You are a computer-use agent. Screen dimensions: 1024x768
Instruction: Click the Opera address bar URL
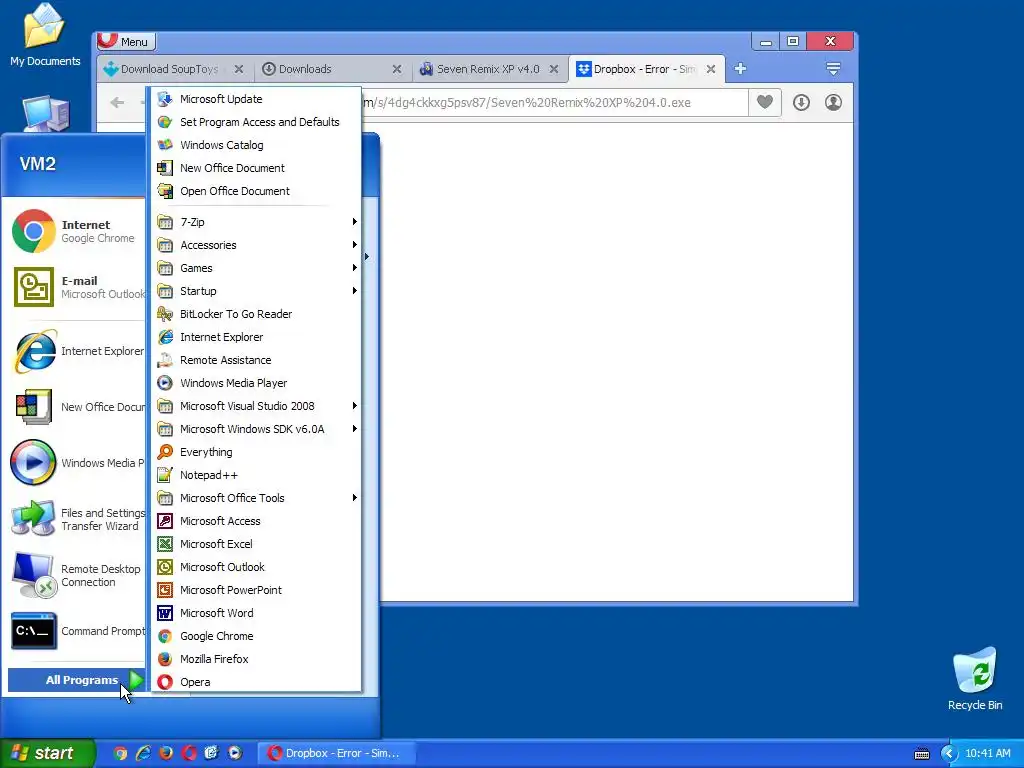555,103
